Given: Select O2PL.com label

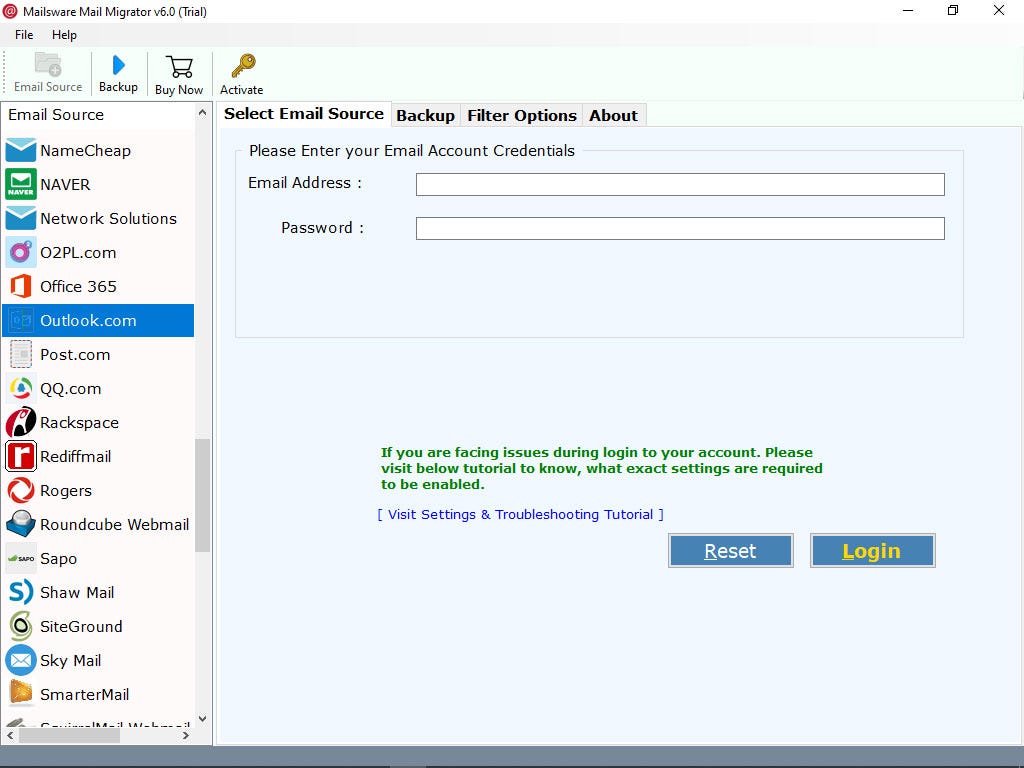Looking at the screenshot, I should pyautogui.click(x=78, y=253).
